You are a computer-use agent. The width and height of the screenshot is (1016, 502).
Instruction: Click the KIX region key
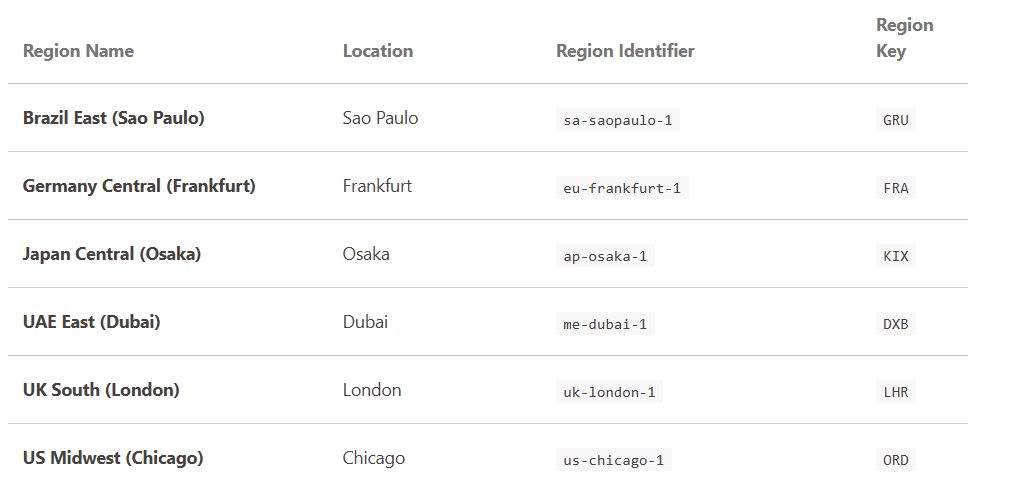(x=895, y=256)
